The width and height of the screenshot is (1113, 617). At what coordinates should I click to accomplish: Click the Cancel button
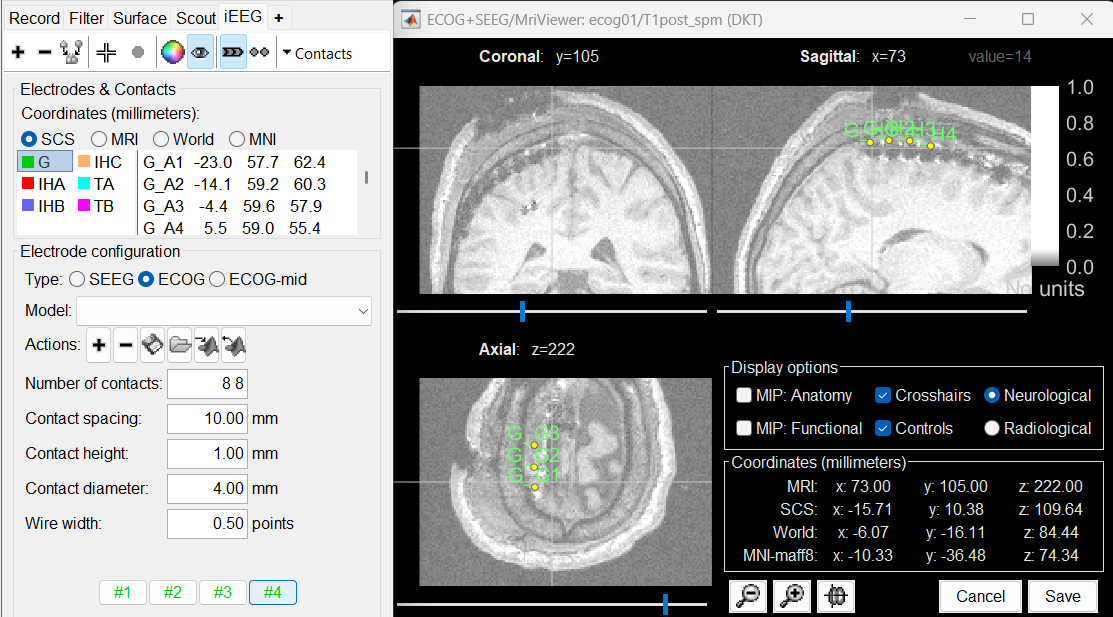point(980,596)
